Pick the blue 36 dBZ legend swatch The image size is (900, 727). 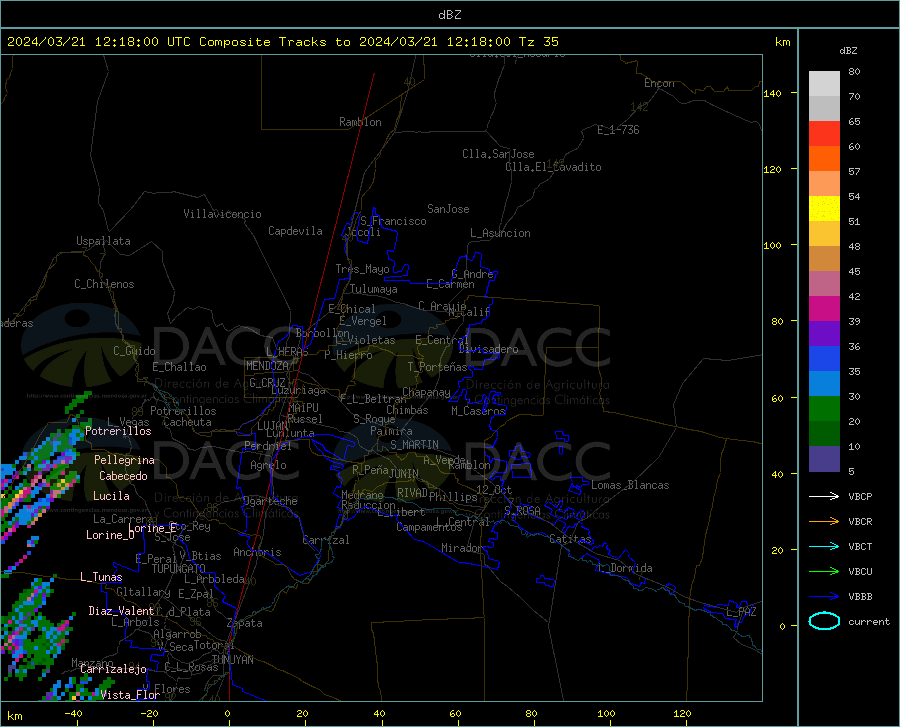click(824, 359)
